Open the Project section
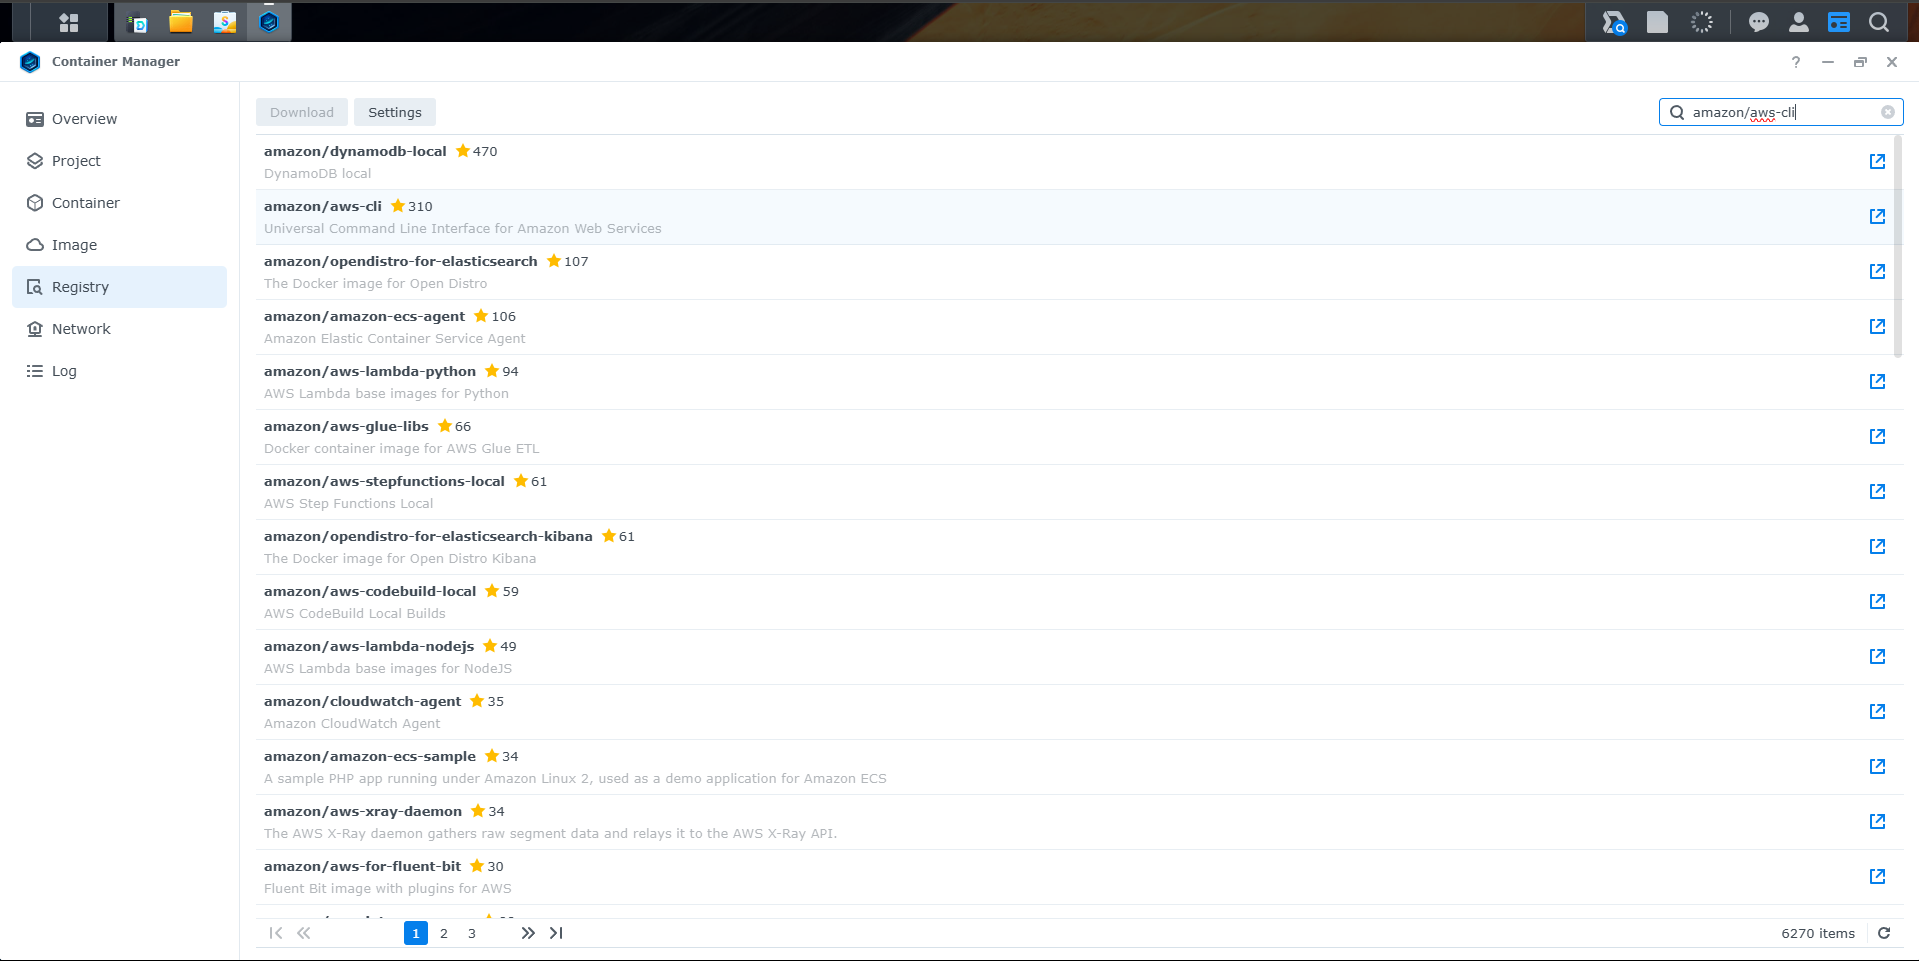The height and width of the screenshot is (961, 1919). (x=120, y=161)
